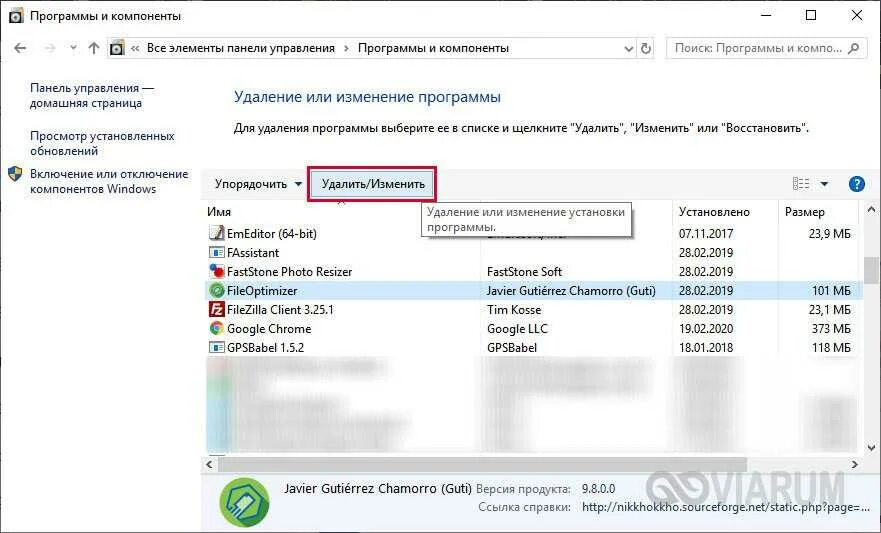Go back with the left arrow

pos(20,48)
